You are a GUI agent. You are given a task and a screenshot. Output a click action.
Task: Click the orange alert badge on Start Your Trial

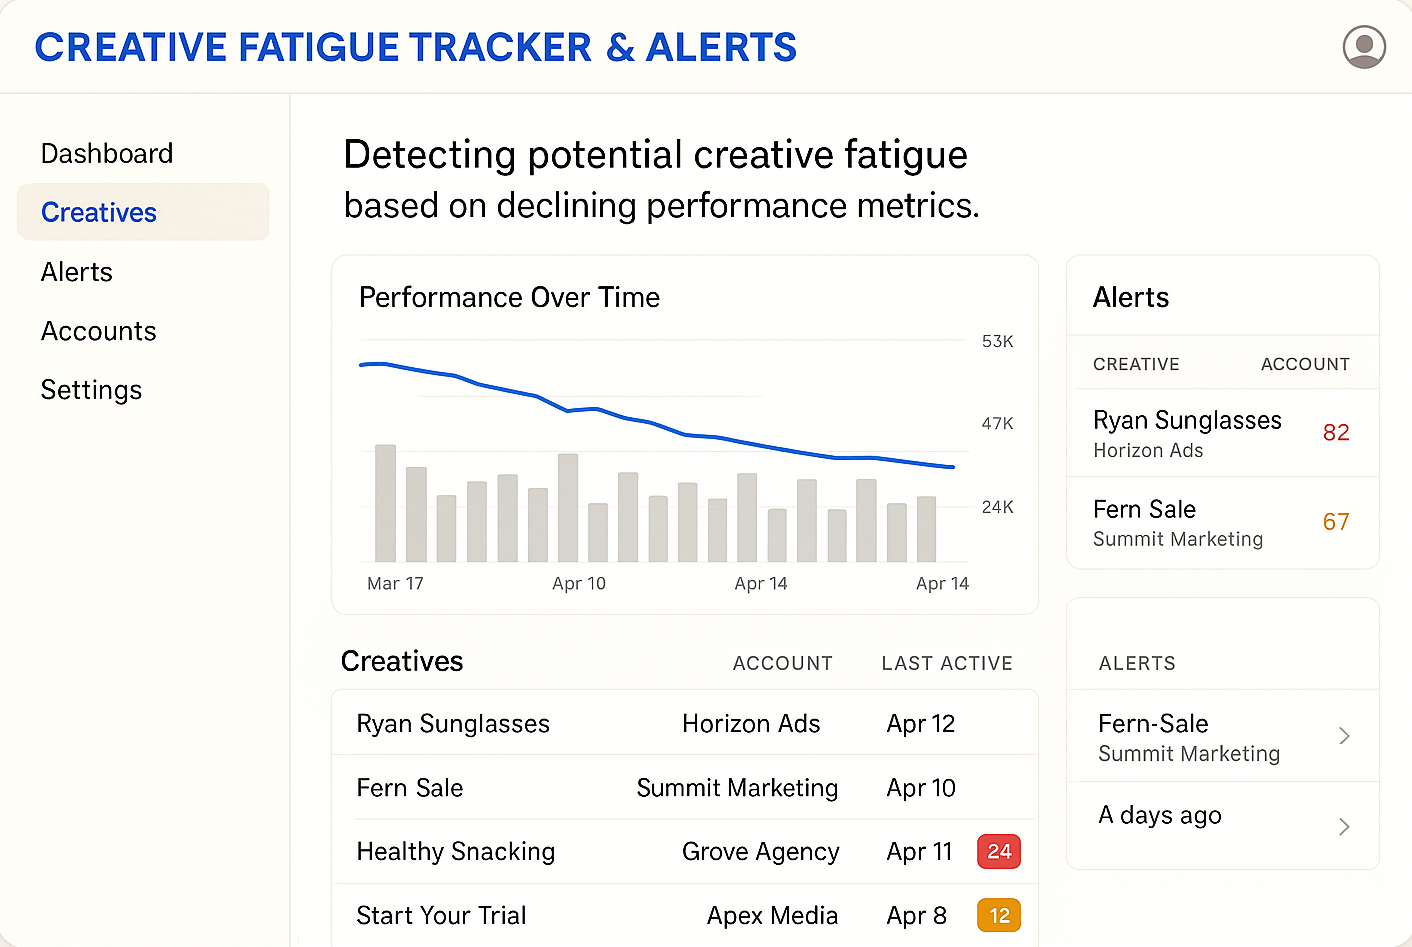[x=998, y=914]
